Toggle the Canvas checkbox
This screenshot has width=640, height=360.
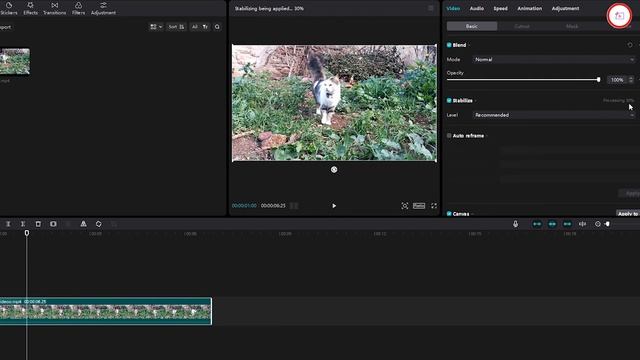(x=449, y=214)
